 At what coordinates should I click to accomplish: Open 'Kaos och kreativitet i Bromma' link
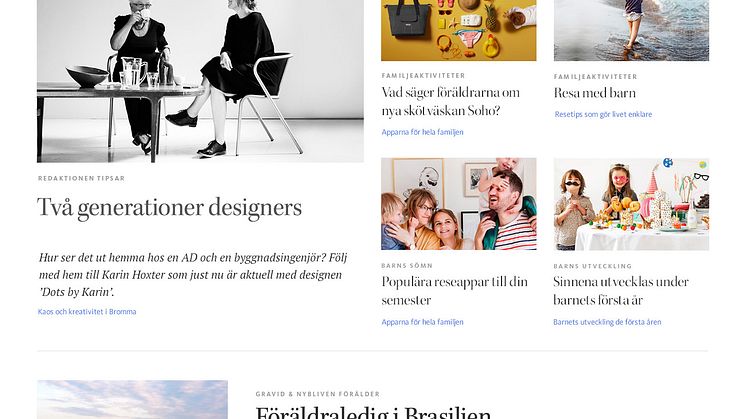87,312
